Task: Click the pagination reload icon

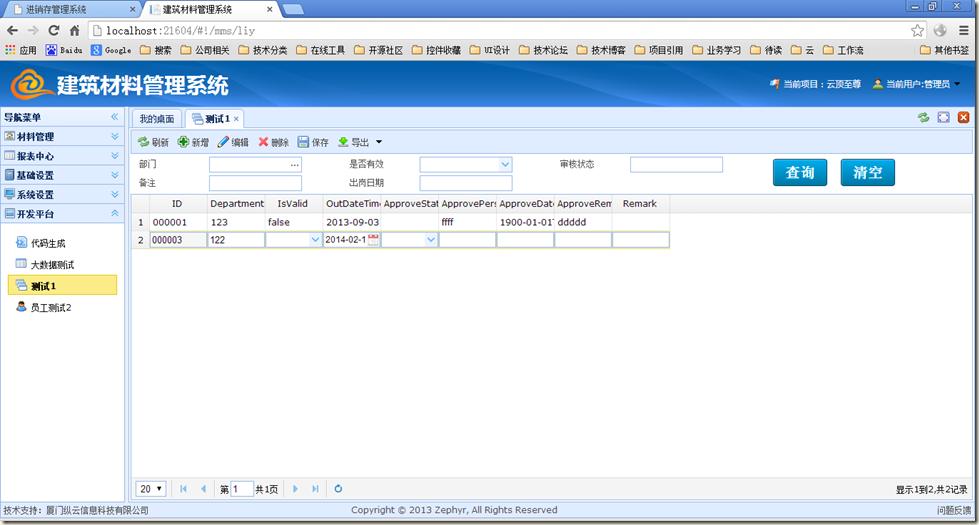Action: click(338, 489)
